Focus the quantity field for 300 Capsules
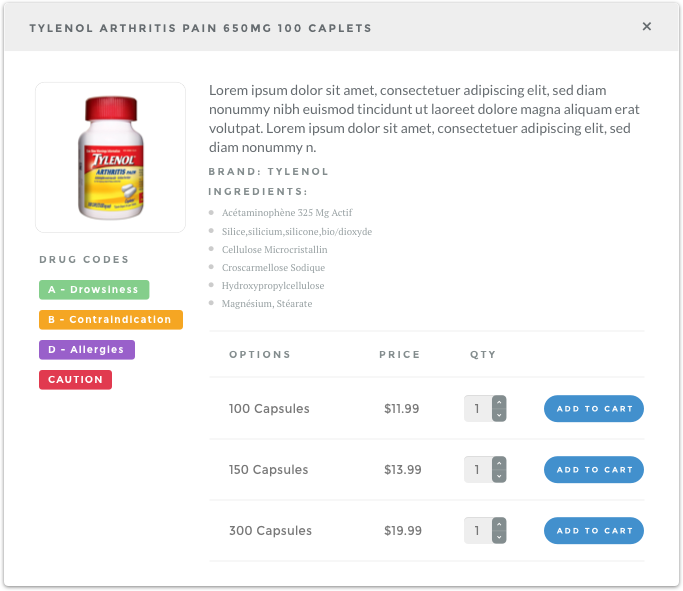The image size is (683, 591). (x=477, y=531)
